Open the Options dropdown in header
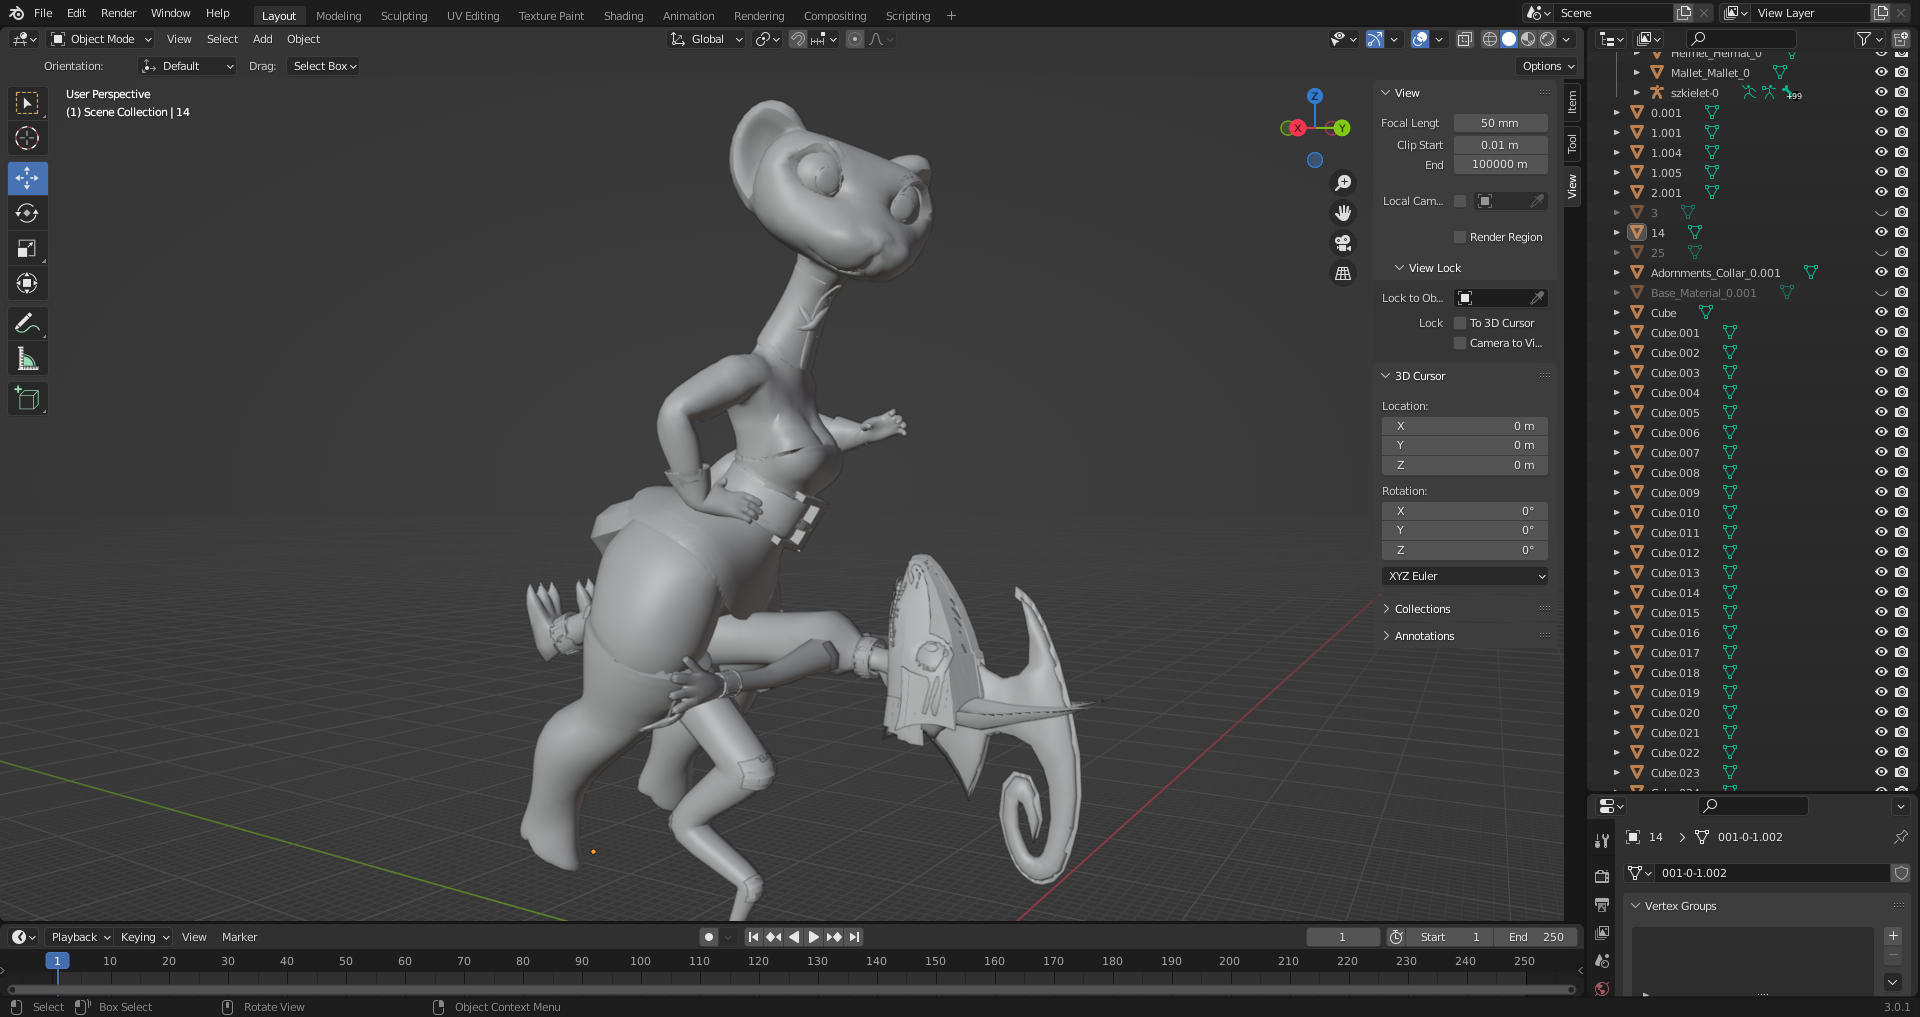The width and height of the screenshot is (1920, 1017). click(1548, 66)
